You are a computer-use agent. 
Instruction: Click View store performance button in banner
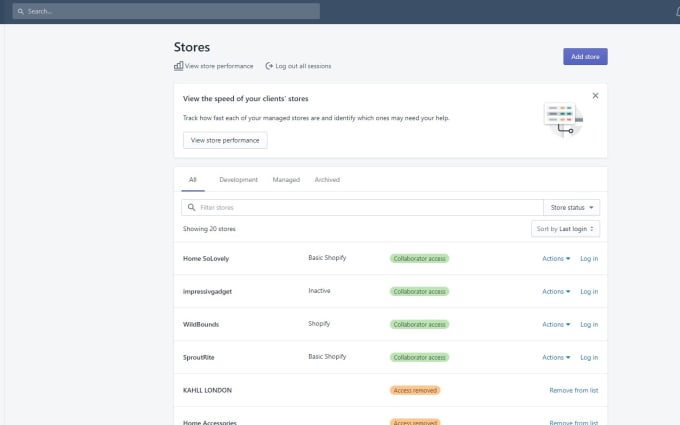click(225, 140)
